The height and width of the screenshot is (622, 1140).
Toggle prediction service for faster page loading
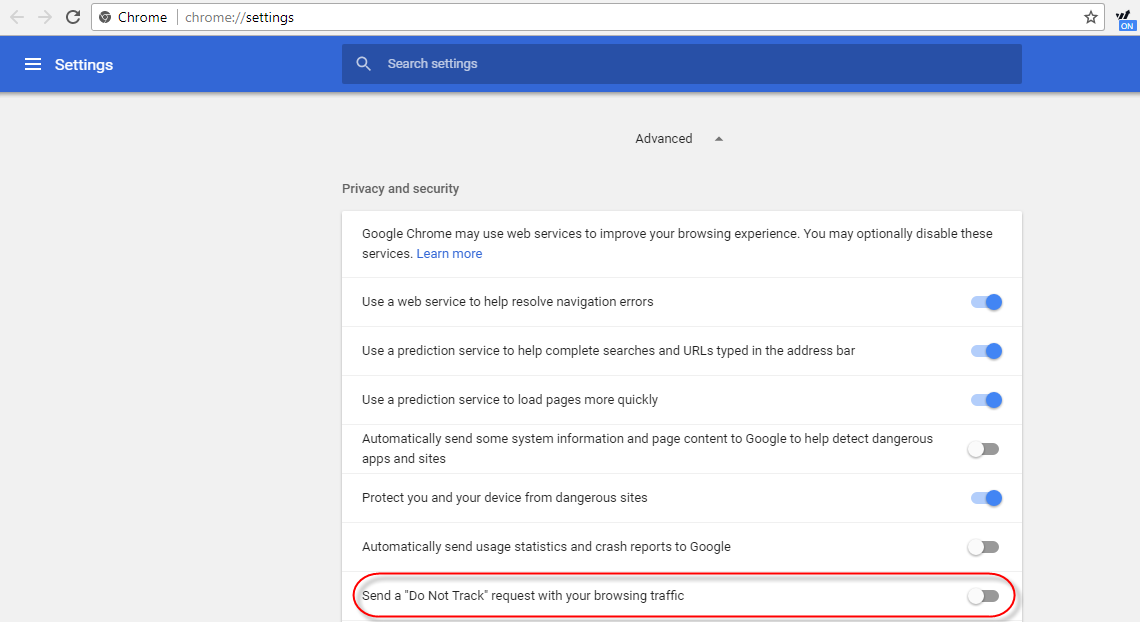986,400
